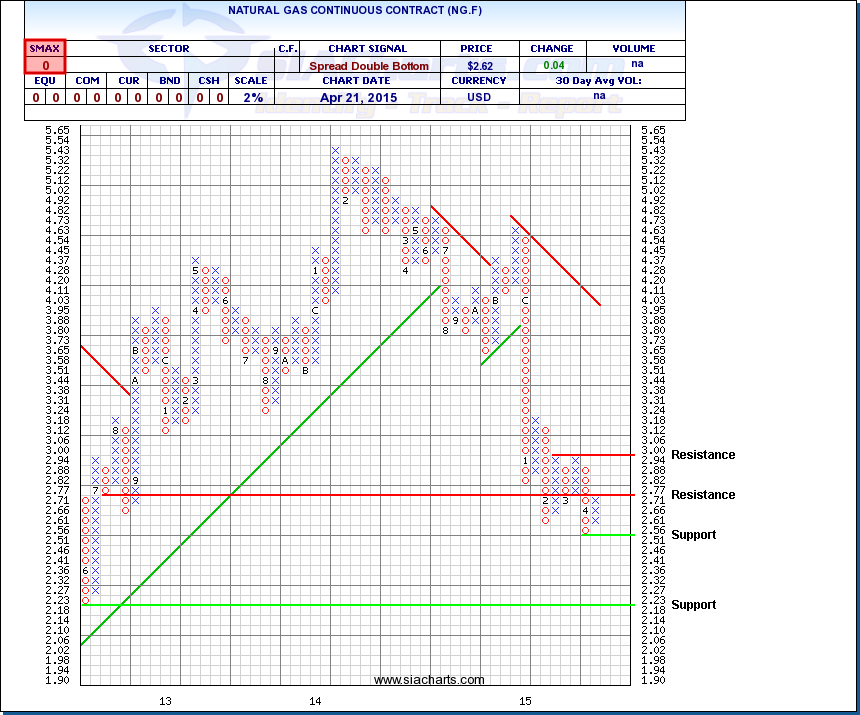This screenshot has width=860, height=715.
Task: Click the year 15 axis label
Action: 525,700
